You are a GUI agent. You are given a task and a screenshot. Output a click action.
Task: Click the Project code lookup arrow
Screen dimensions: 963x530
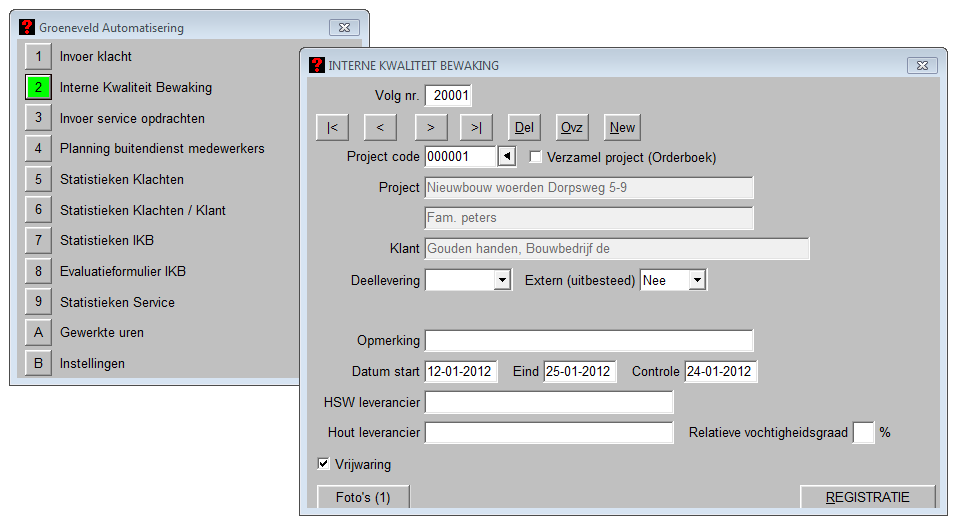click(507, 157)
